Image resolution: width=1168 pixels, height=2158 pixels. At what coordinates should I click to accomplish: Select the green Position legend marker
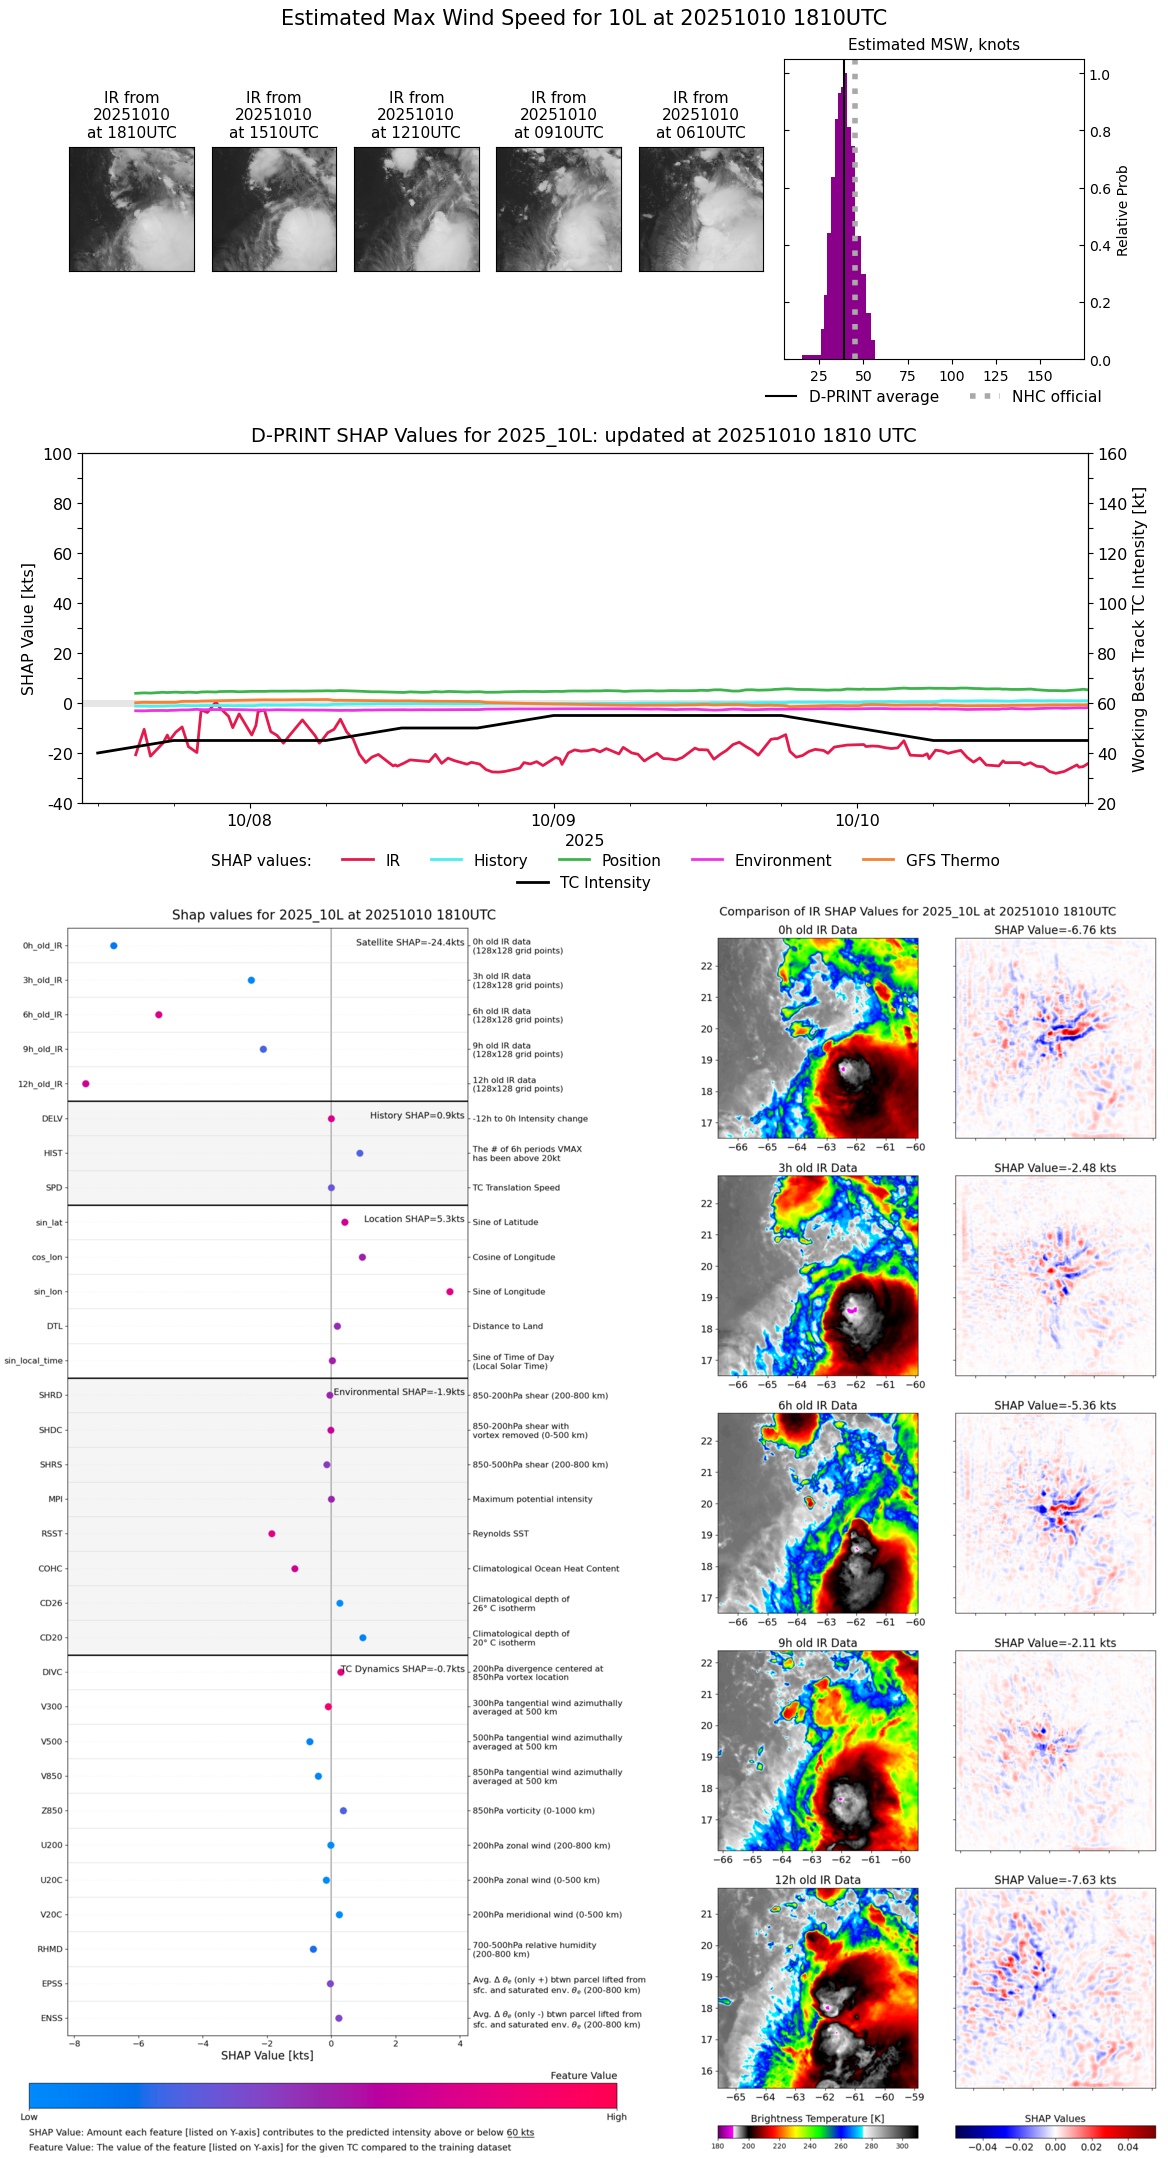click(574, 860)
